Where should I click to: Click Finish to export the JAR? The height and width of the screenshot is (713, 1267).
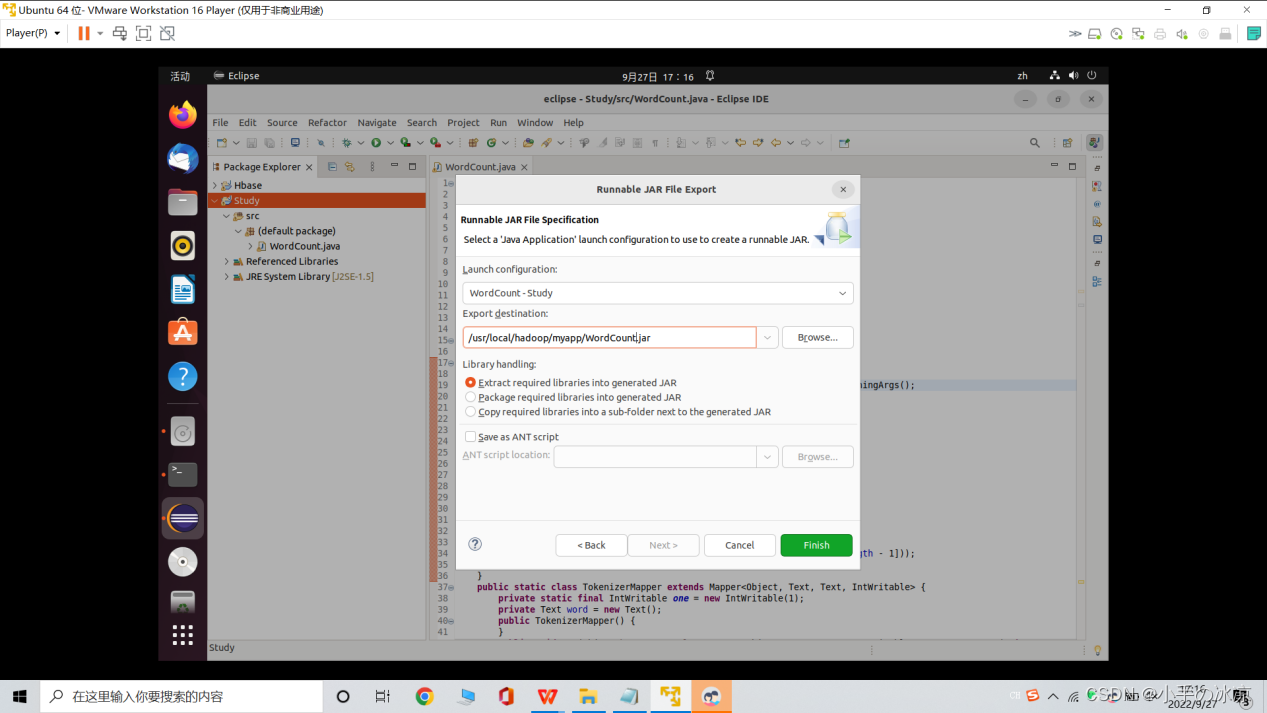[816, 545]
